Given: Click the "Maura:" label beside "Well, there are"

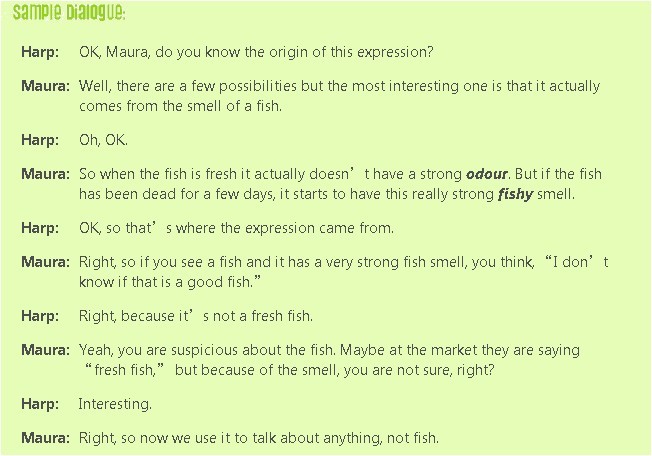Looking at the screenshot, I should tap(45, 86).
